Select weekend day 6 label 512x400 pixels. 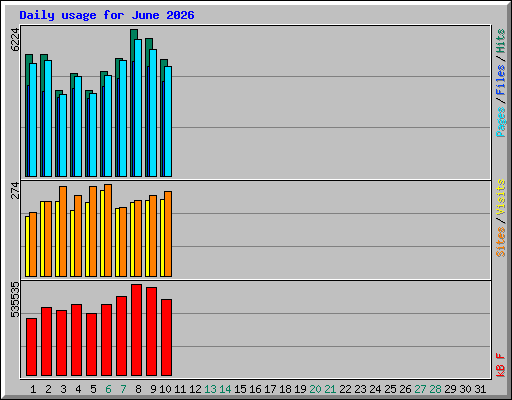(108, 389)
